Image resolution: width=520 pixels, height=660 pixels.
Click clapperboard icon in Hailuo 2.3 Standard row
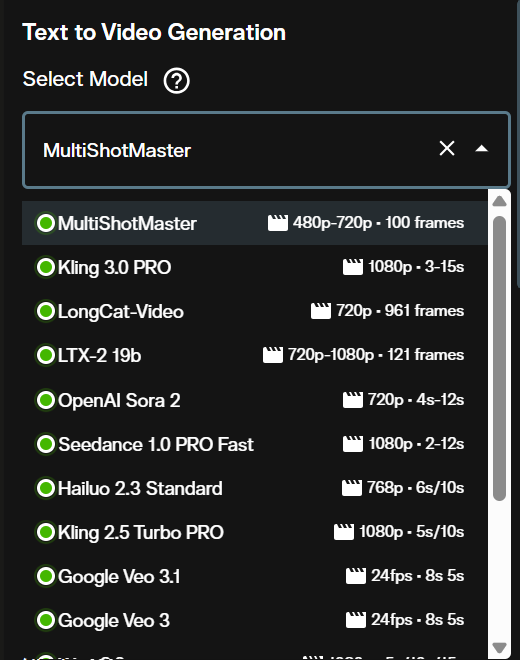point(352,488)
